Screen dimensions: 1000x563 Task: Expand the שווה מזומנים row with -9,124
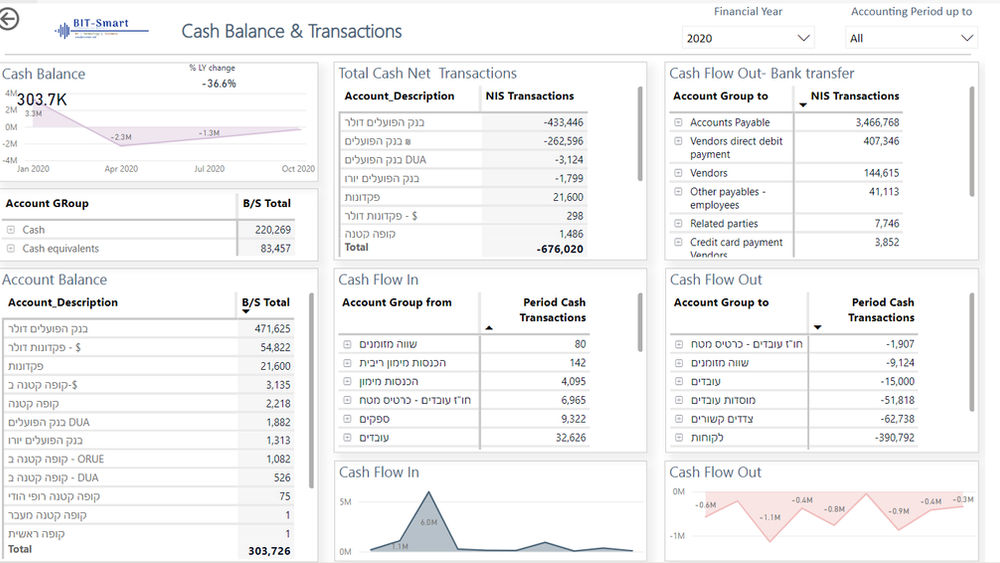pyautogui.click(x=679, y=363)
